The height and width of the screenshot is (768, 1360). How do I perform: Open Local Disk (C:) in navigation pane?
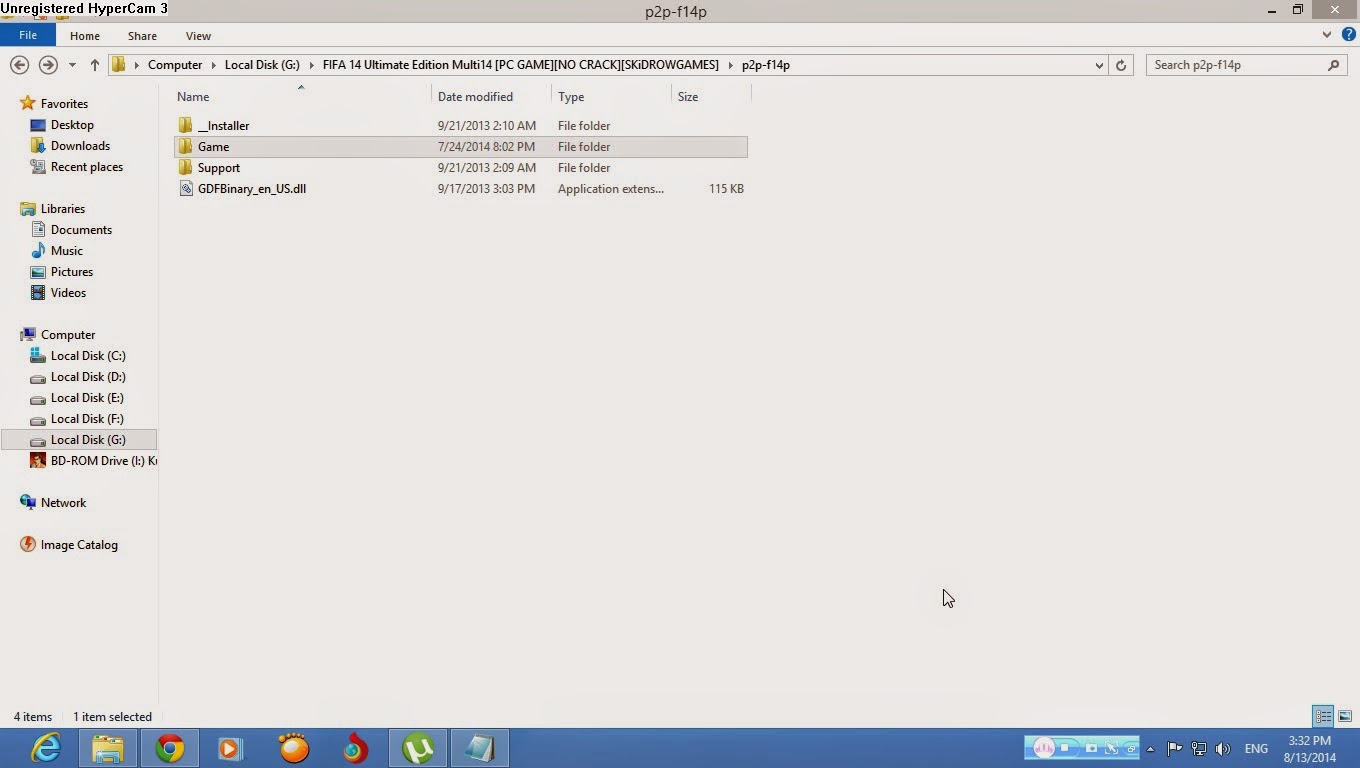pos(88,356)
